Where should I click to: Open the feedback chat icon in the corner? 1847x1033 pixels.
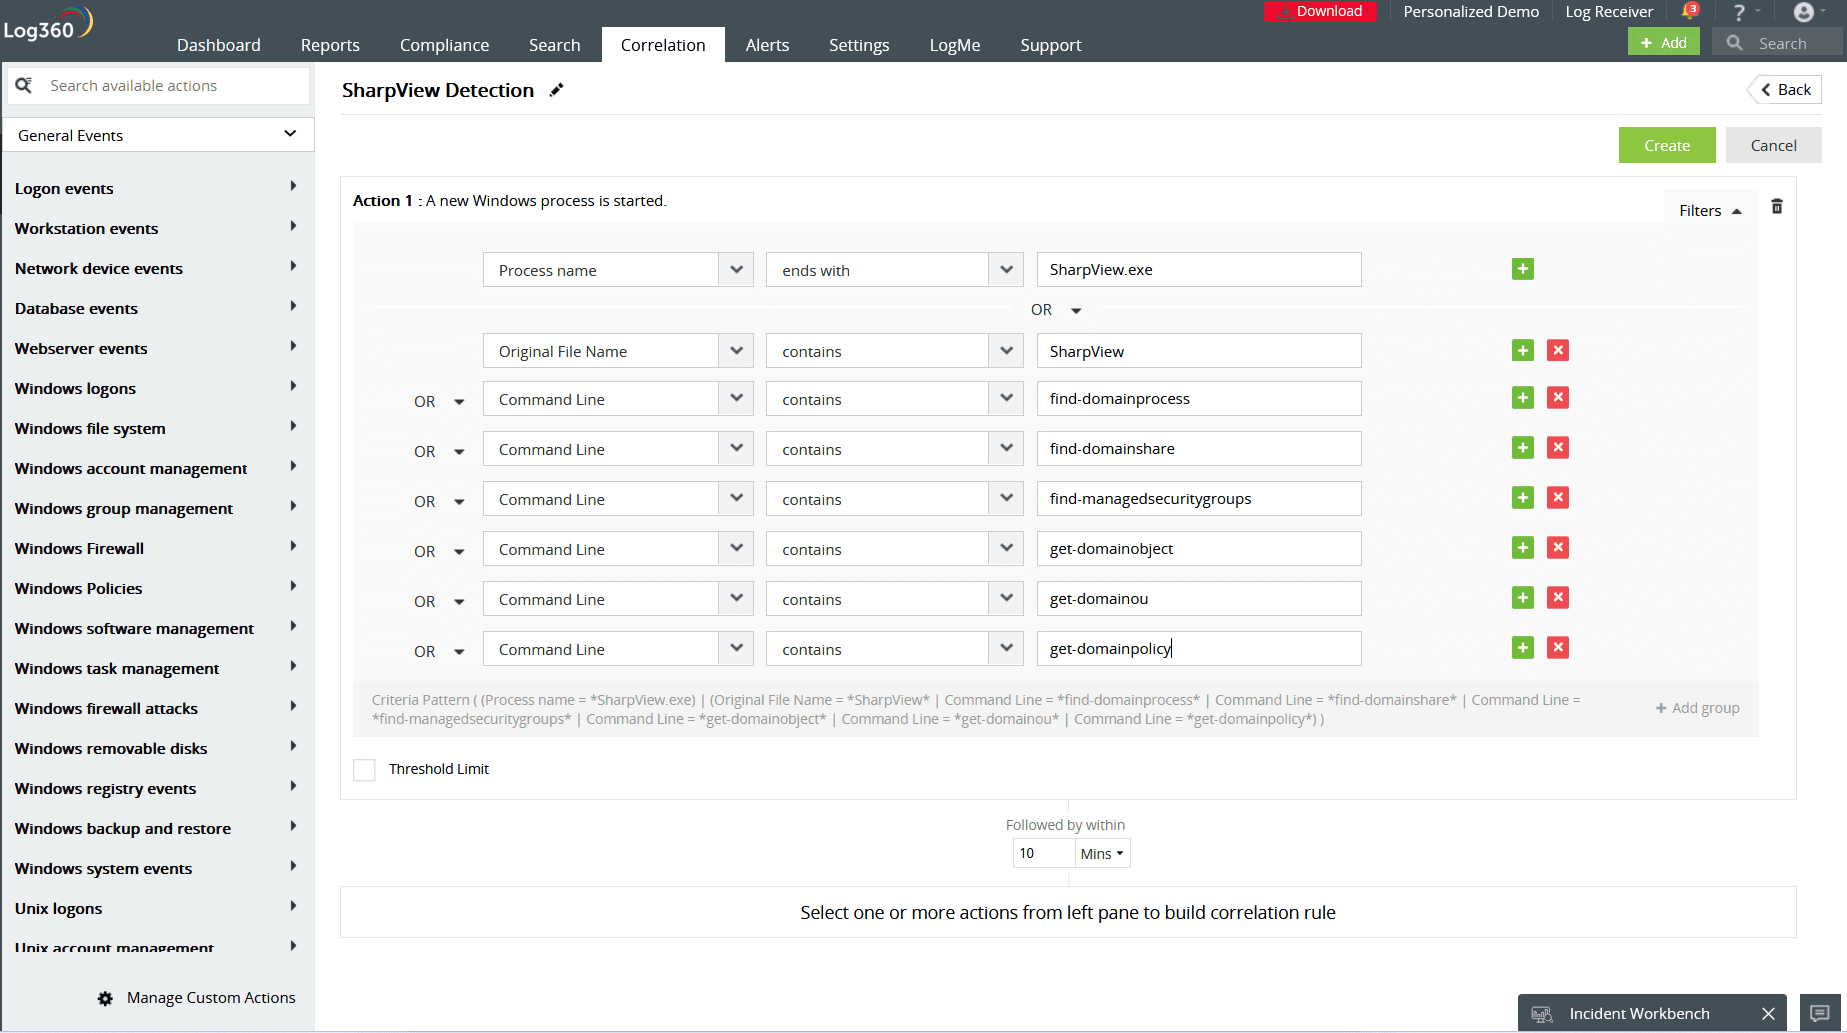click(x=1822, y=1012)
